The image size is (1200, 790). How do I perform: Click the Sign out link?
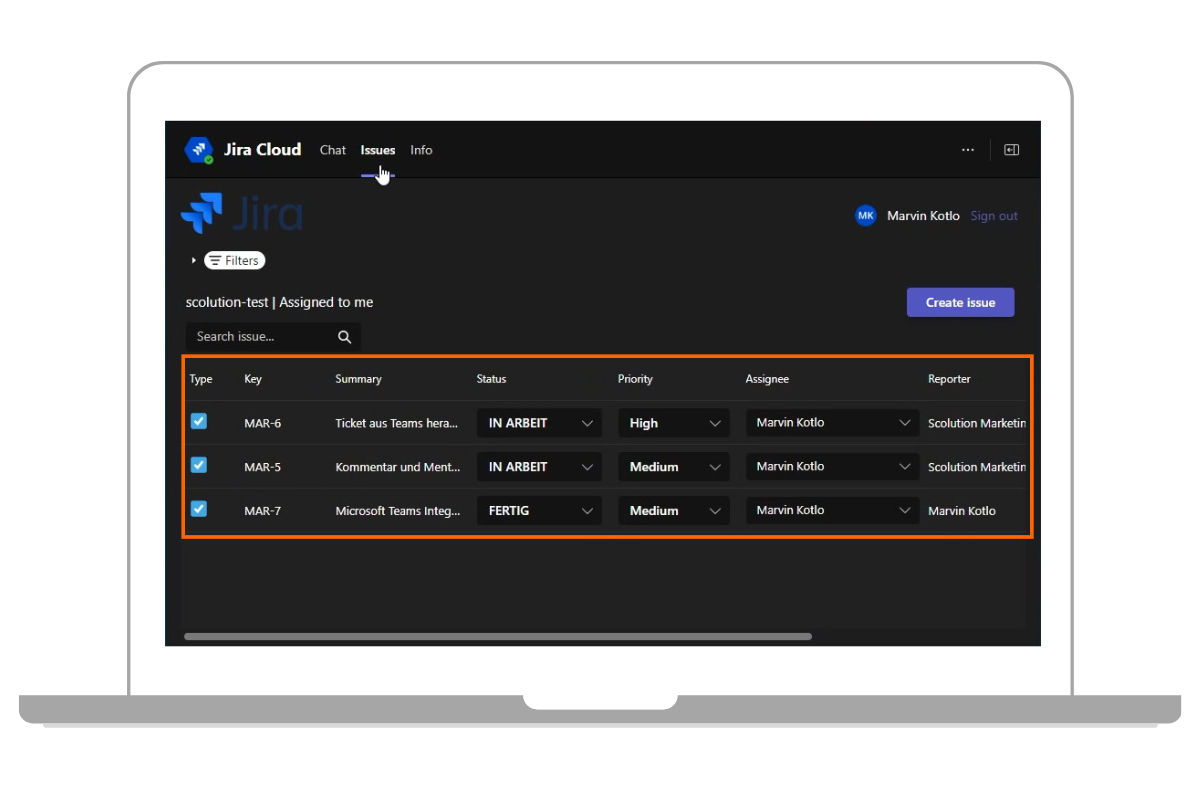coord(993,215)
